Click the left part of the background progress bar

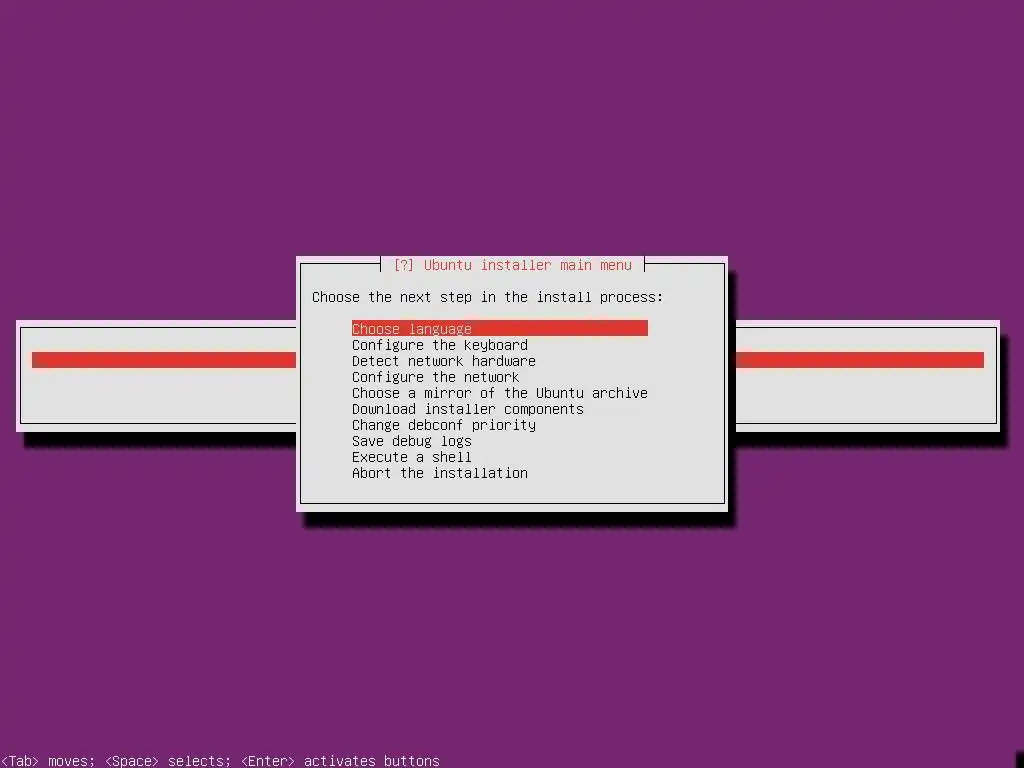point(164,360)
